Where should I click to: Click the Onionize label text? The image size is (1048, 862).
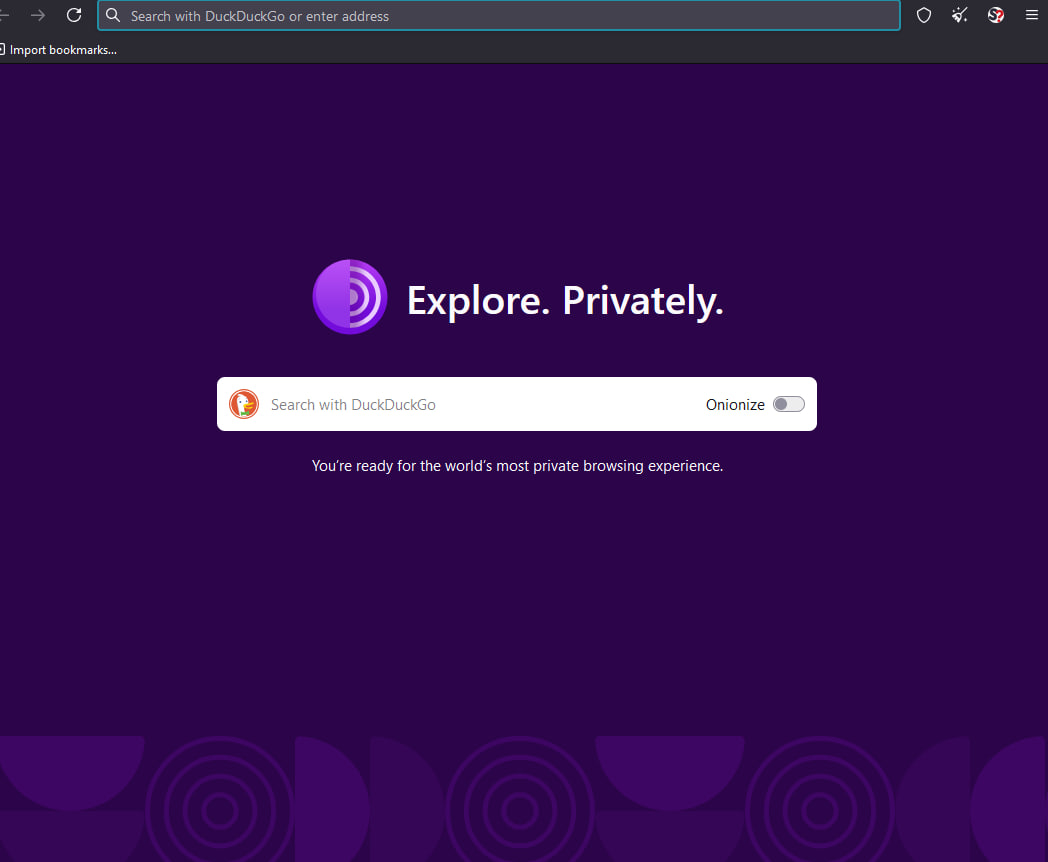coord(735,405)
